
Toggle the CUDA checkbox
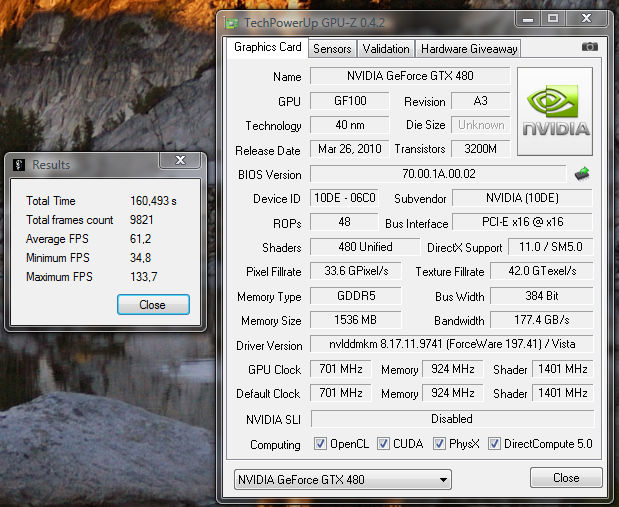[383, 443]
